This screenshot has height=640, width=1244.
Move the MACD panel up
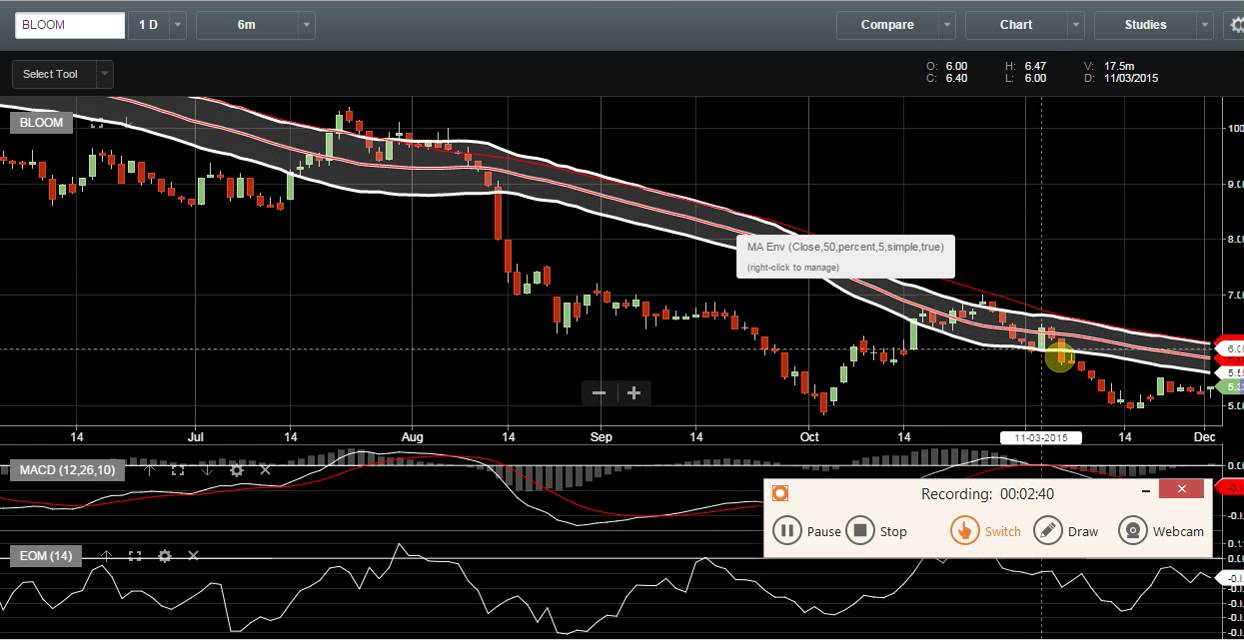[149, 470]
